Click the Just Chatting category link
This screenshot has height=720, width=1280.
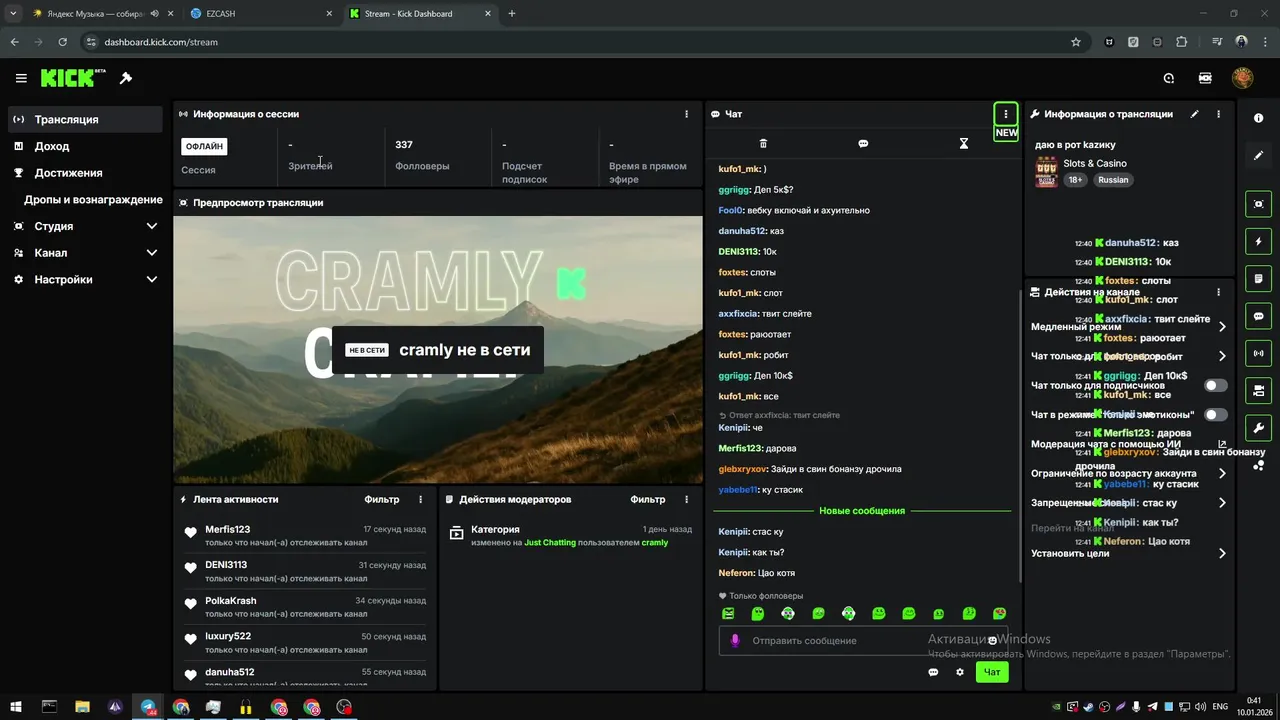coord(551,542)
